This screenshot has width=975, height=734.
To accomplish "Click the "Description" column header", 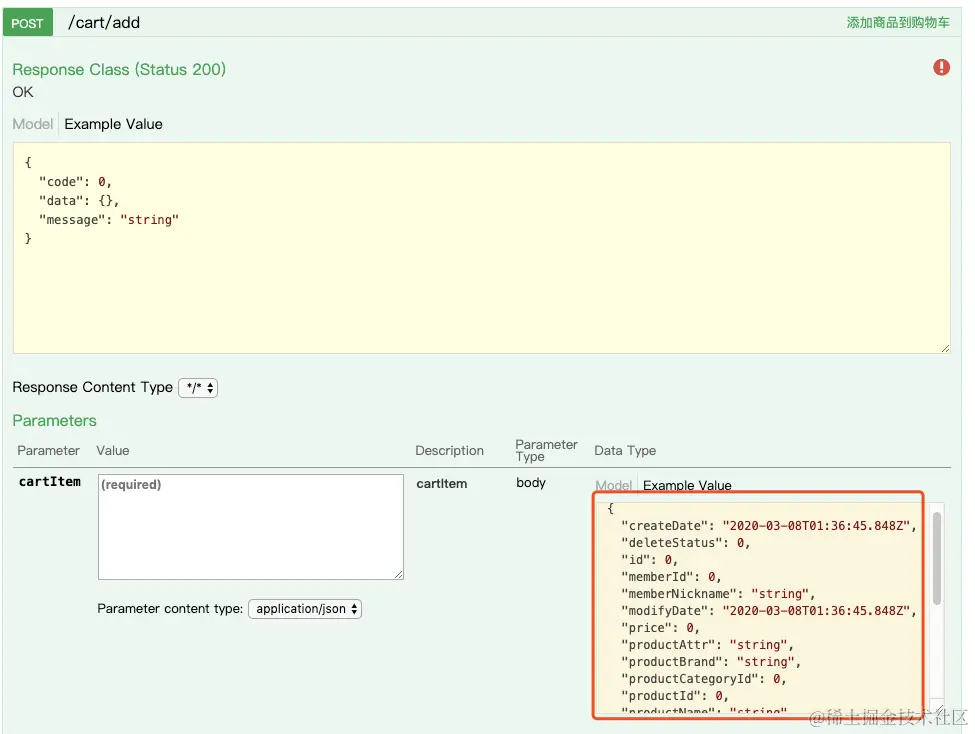I will [x=449, y=450].
